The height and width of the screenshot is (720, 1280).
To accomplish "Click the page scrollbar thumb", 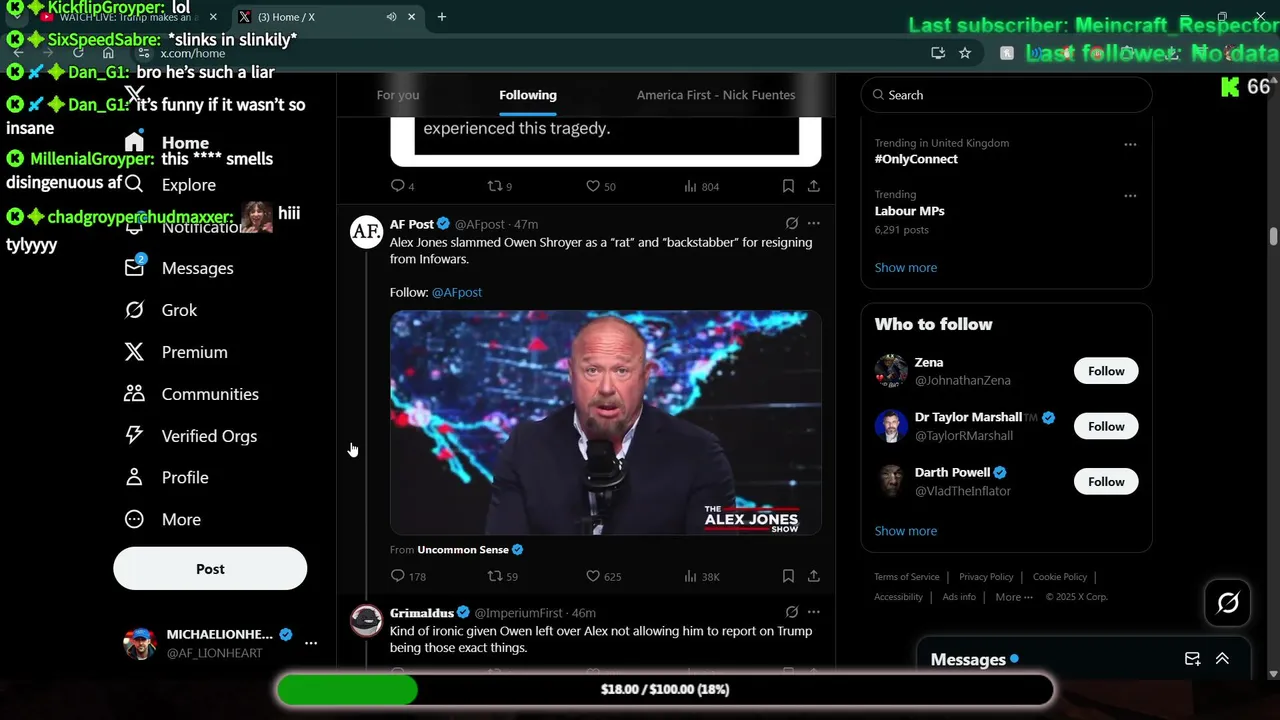I will (x=1273, y=236).
